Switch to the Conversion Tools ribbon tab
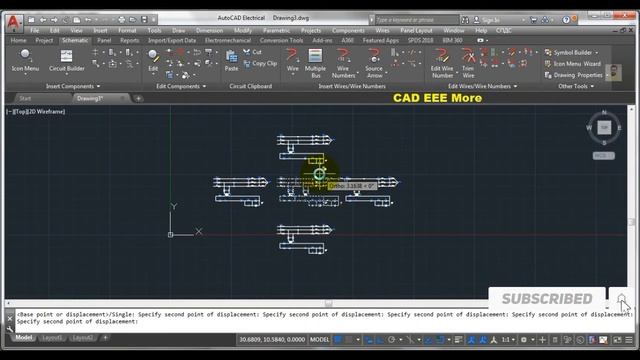Screen dimensions: 640x360 tap(281, 40)
